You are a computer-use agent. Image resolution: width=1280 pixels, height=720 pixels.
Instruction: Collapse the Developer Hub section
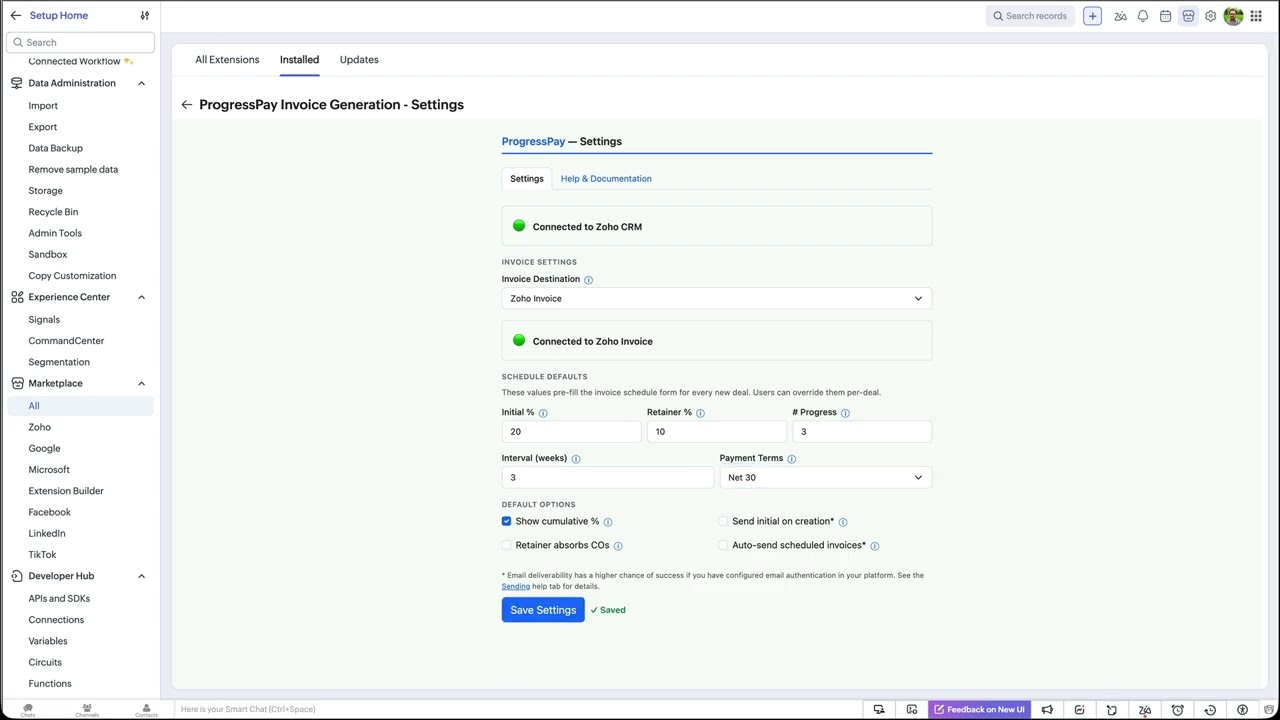click(x=141, y=576)
